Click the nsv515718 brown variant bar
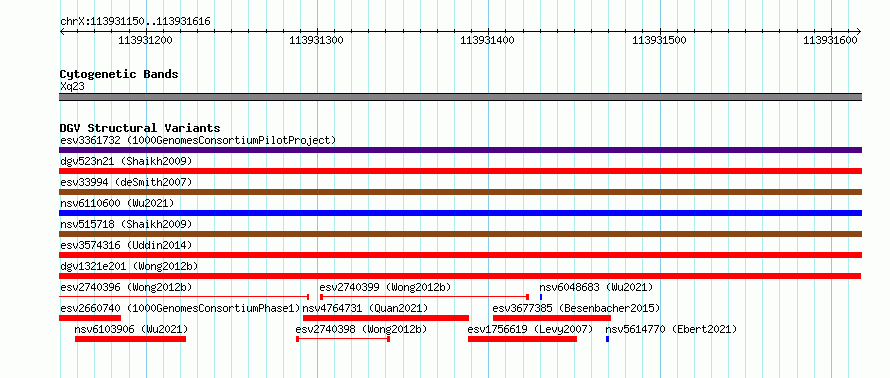 click(x=460, y=234)
